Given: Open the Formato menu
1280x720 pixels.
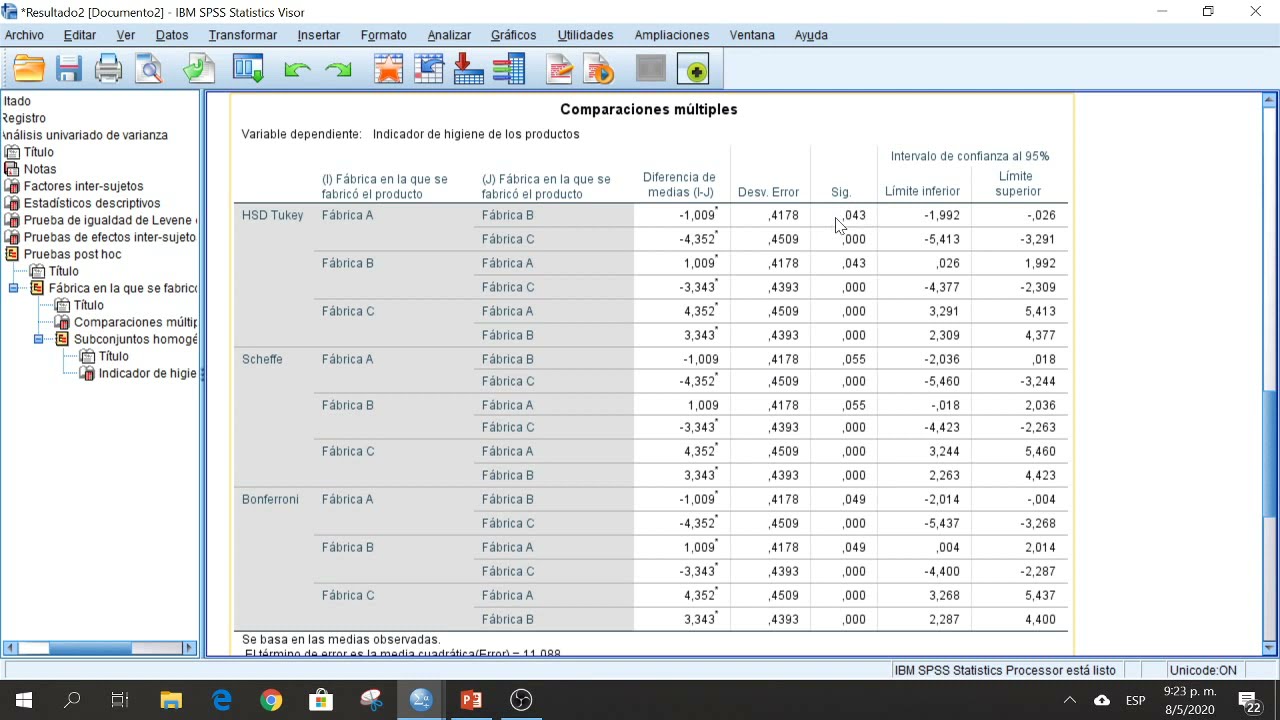Looking at the screenshot, I should pos(383,35).
